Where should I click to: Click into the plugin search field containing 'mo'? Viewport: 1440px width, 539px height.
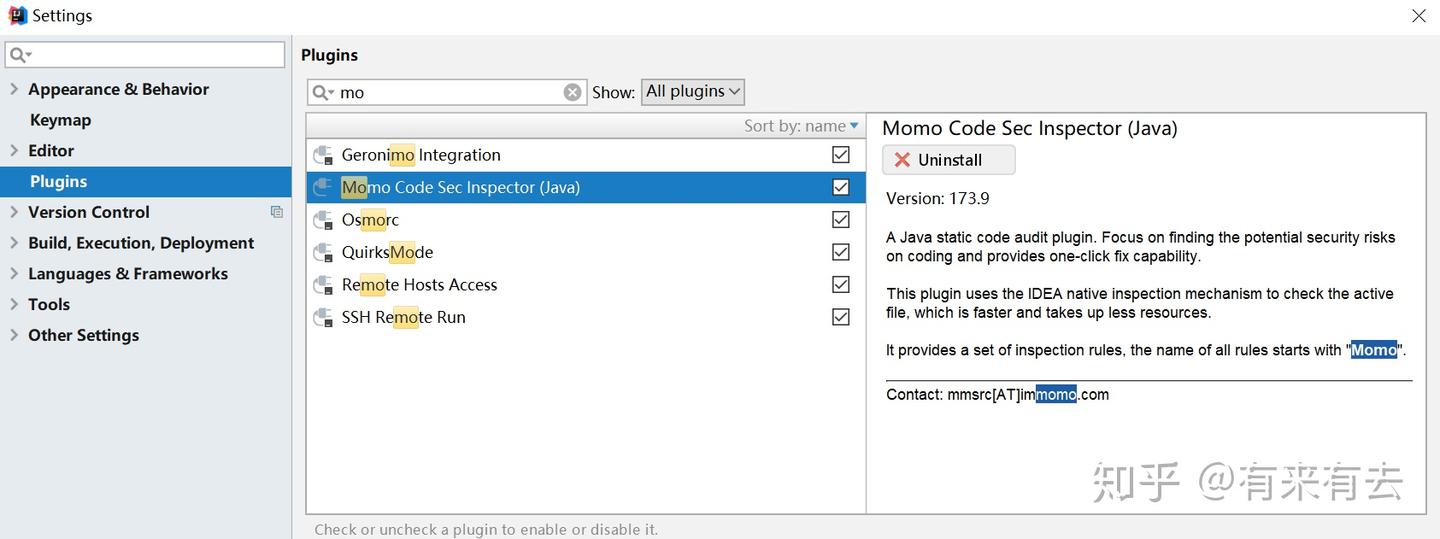coord(446,92)
